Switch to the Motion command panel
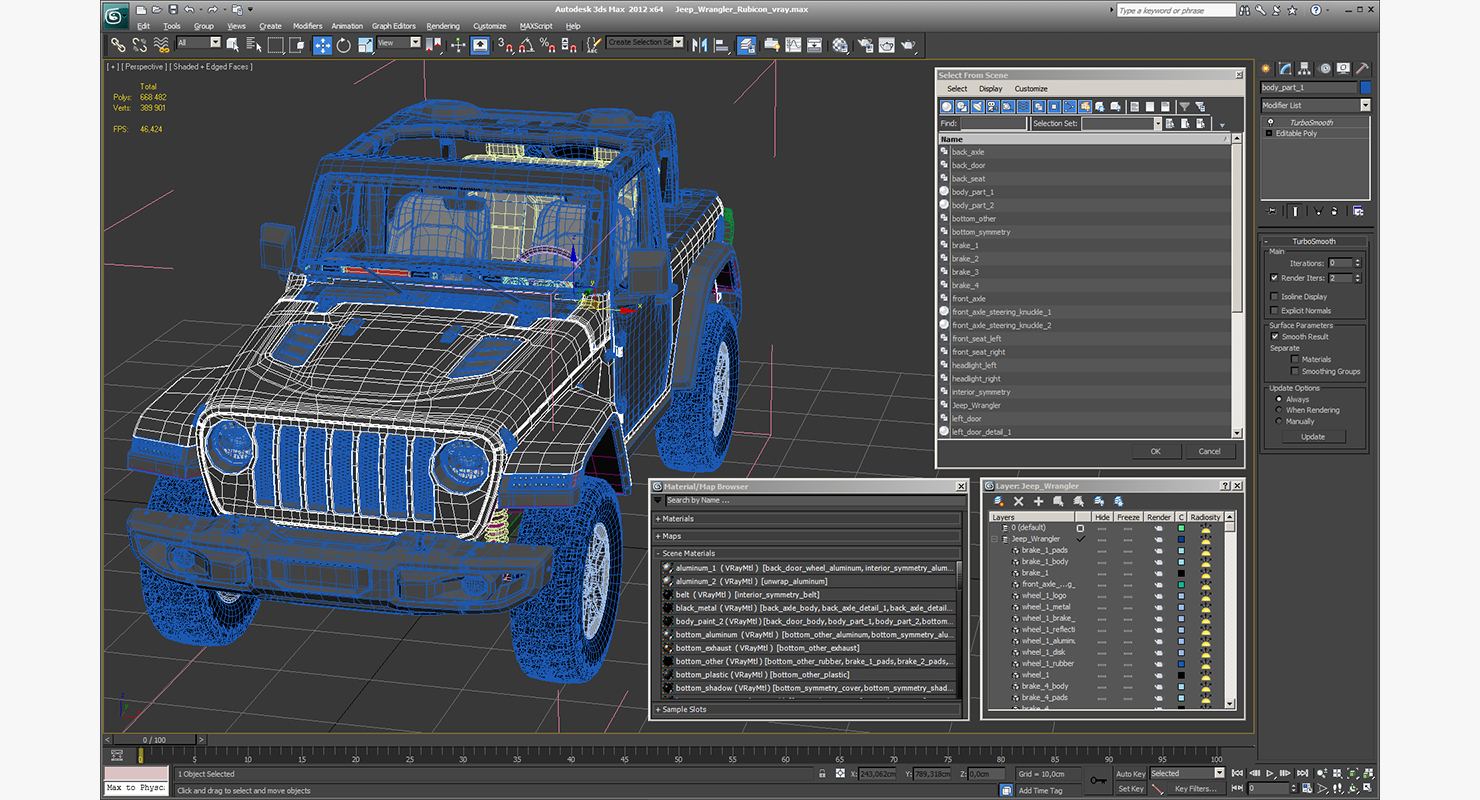Screen dimensions: 1480x800 1325,69
